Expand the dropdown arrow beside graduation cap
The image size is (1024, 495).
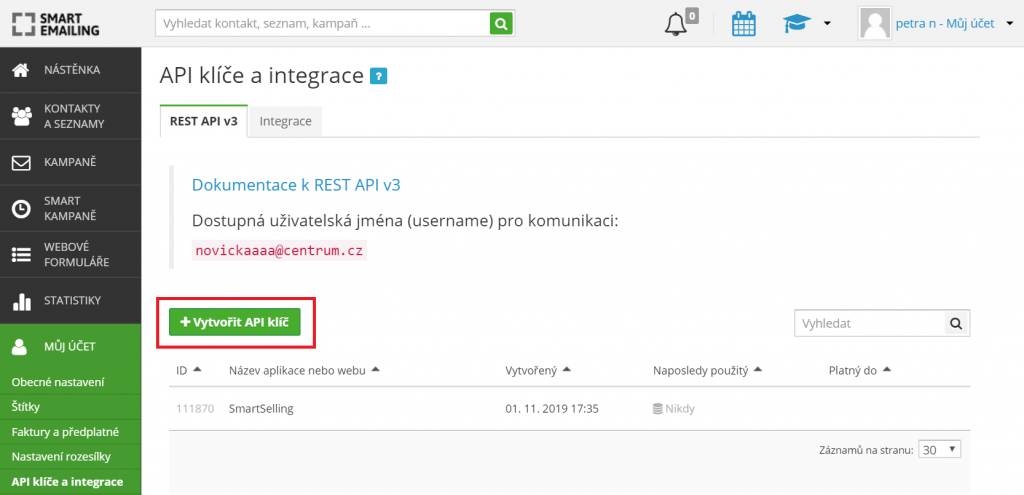coord(827,23)
